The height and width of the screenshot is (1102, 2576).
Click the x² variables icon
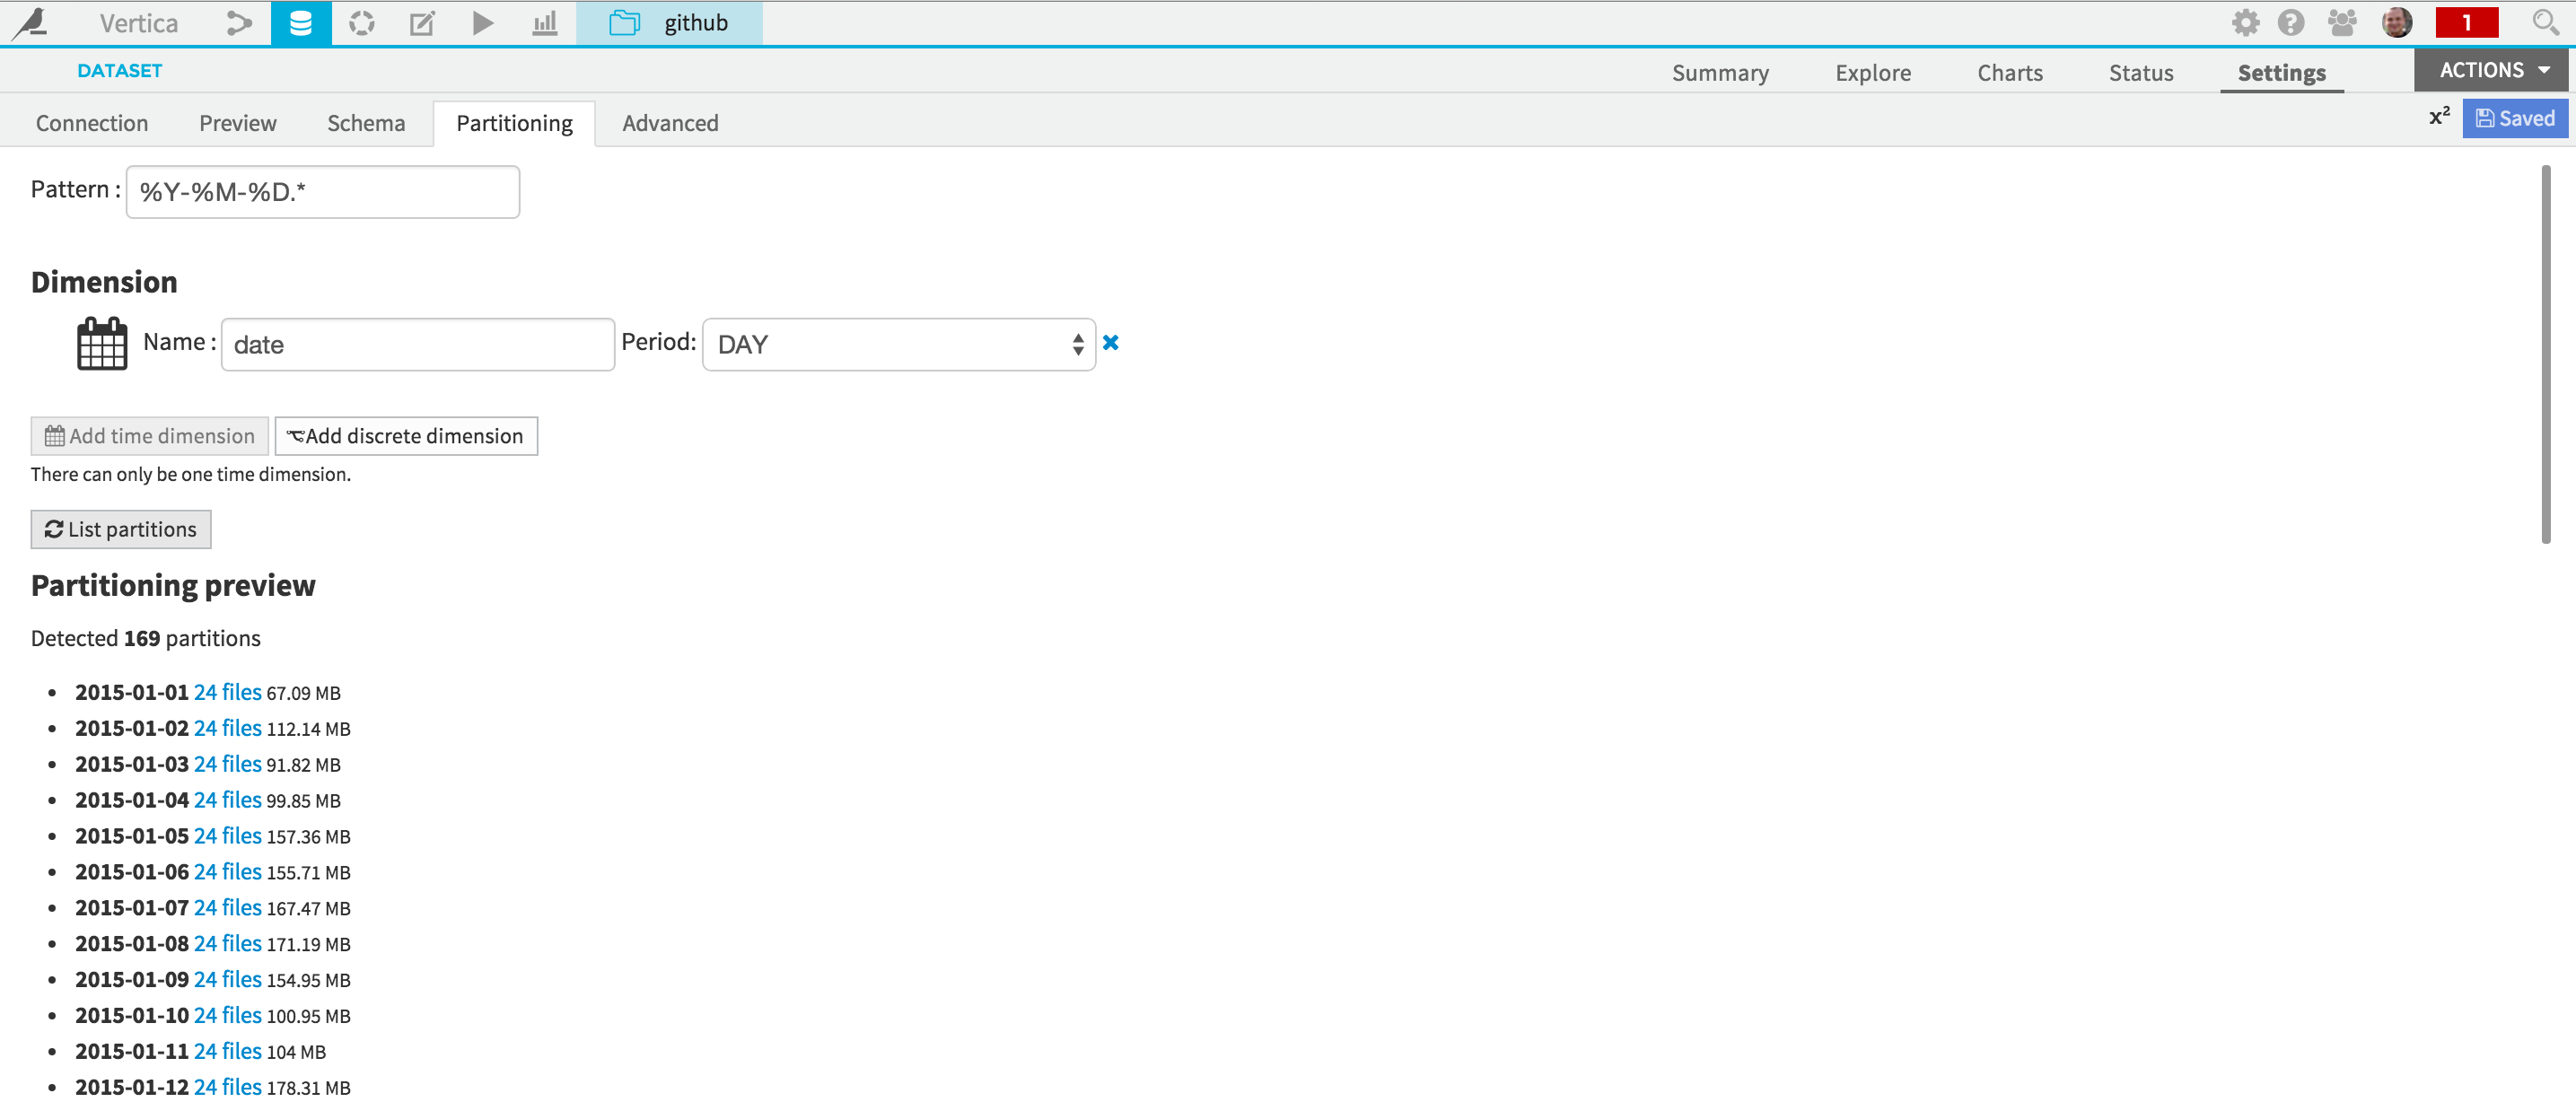2439,117
